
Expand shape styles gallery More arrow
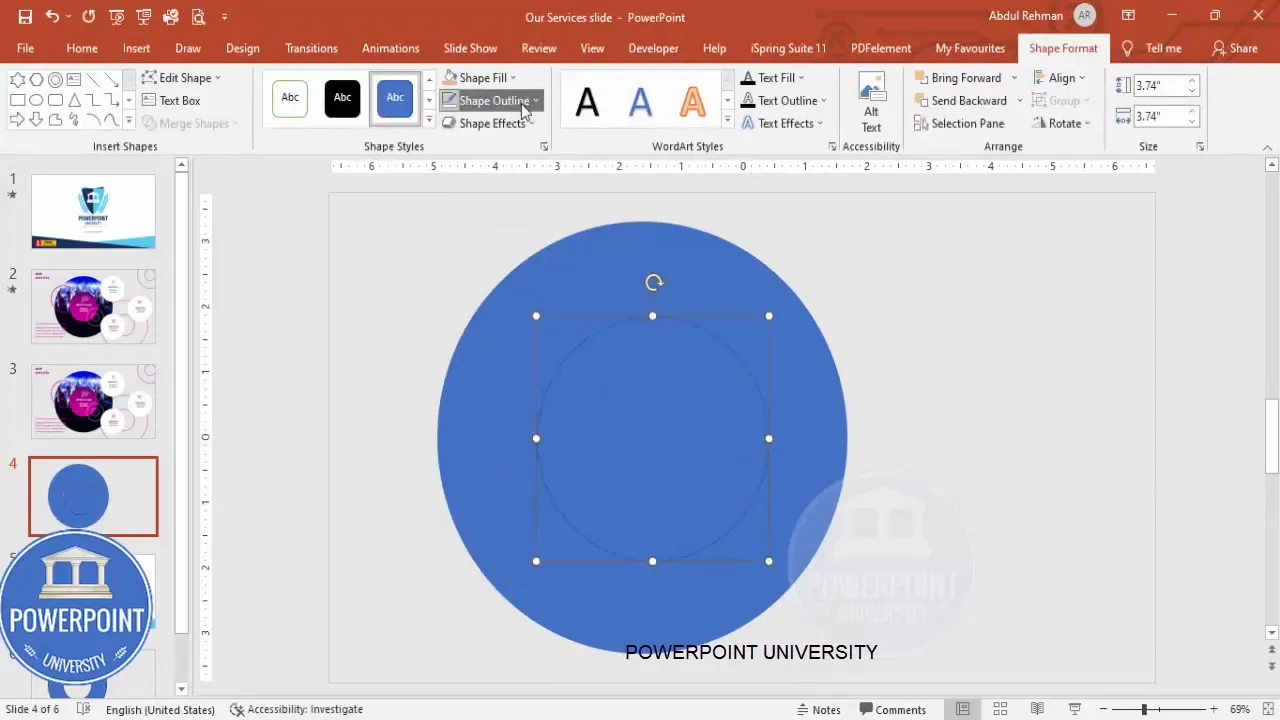429,120
